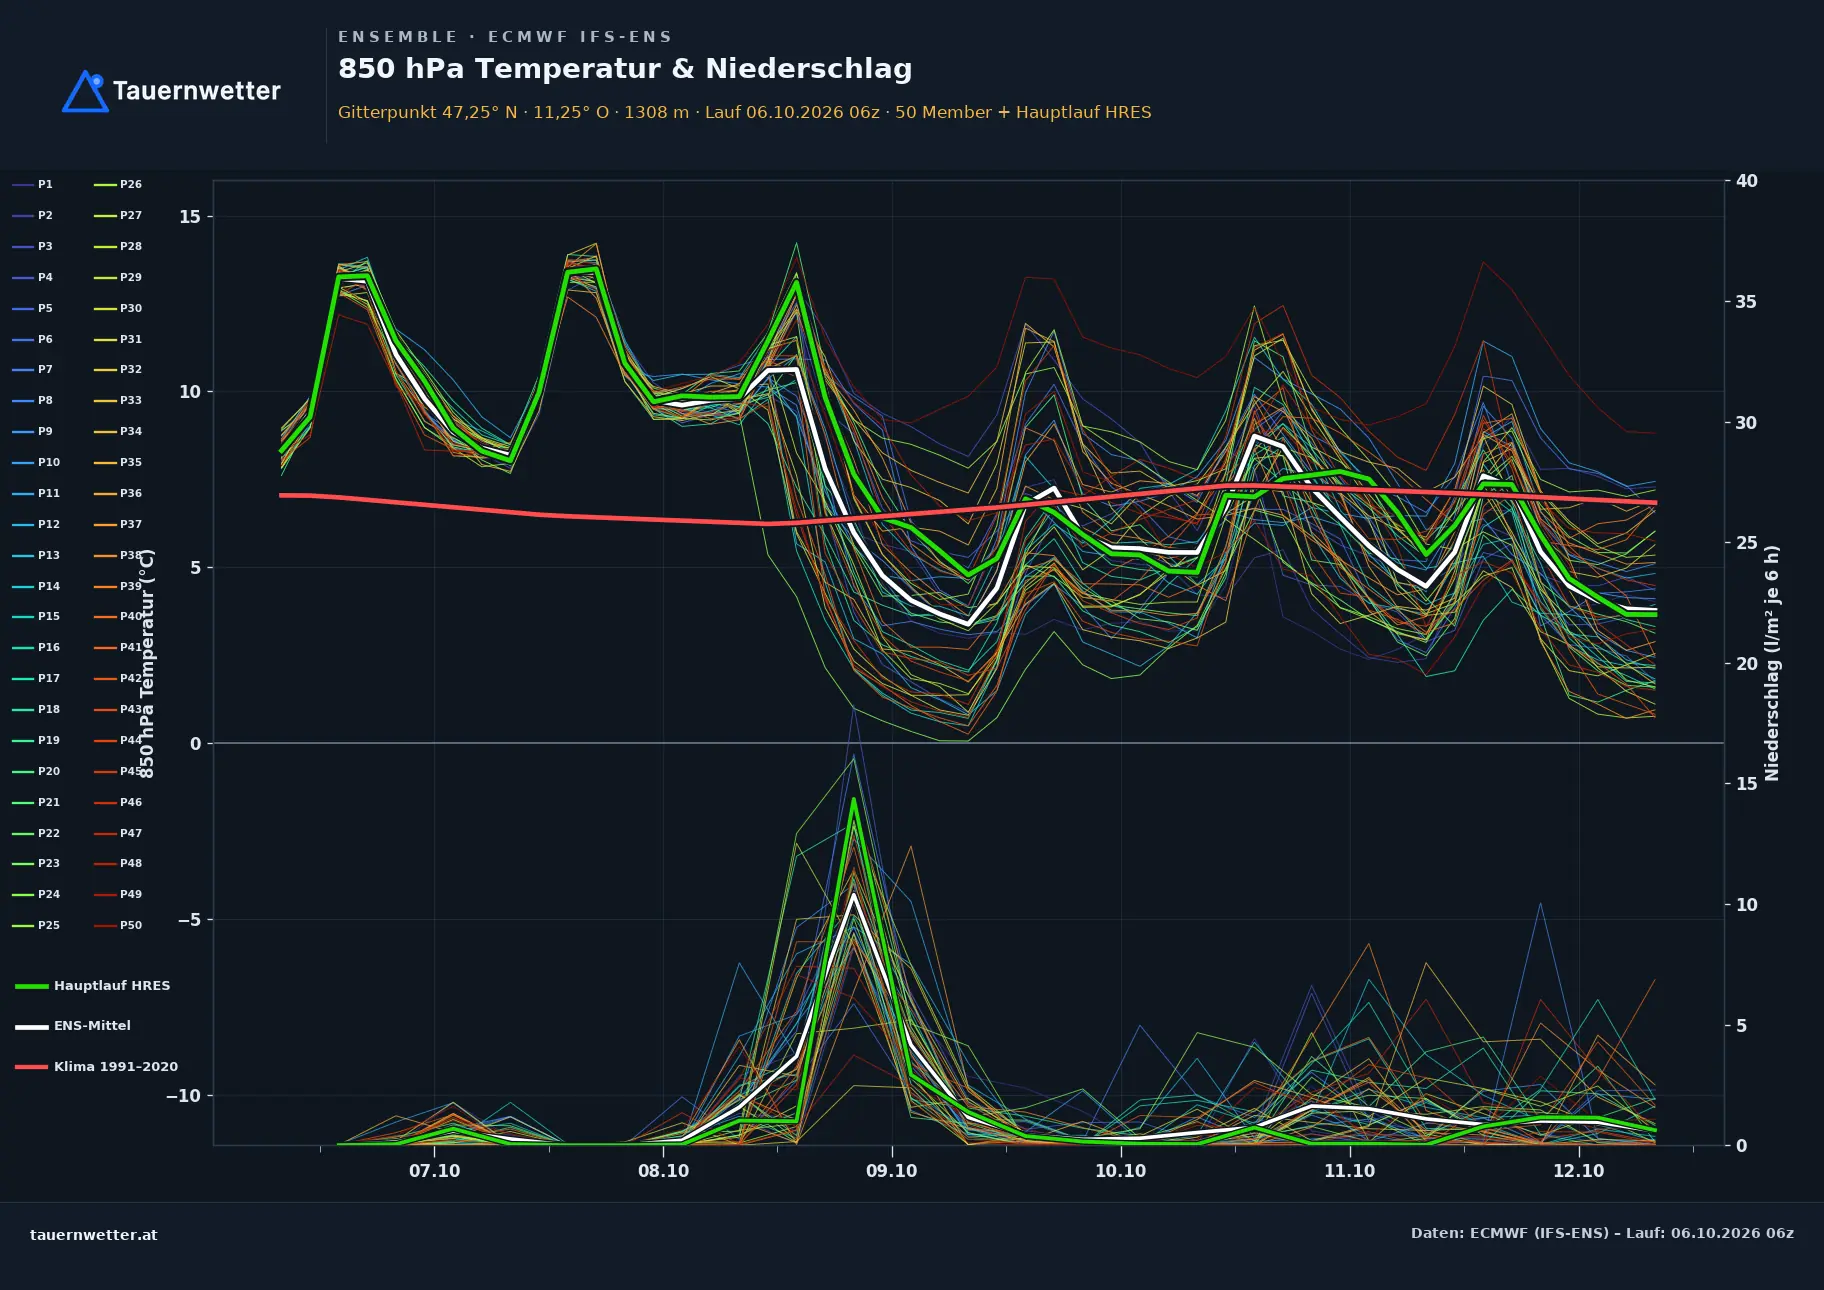
Task: Click the Tauernwetter brand name
Action: pyautogui.click(x=197, y=91)
